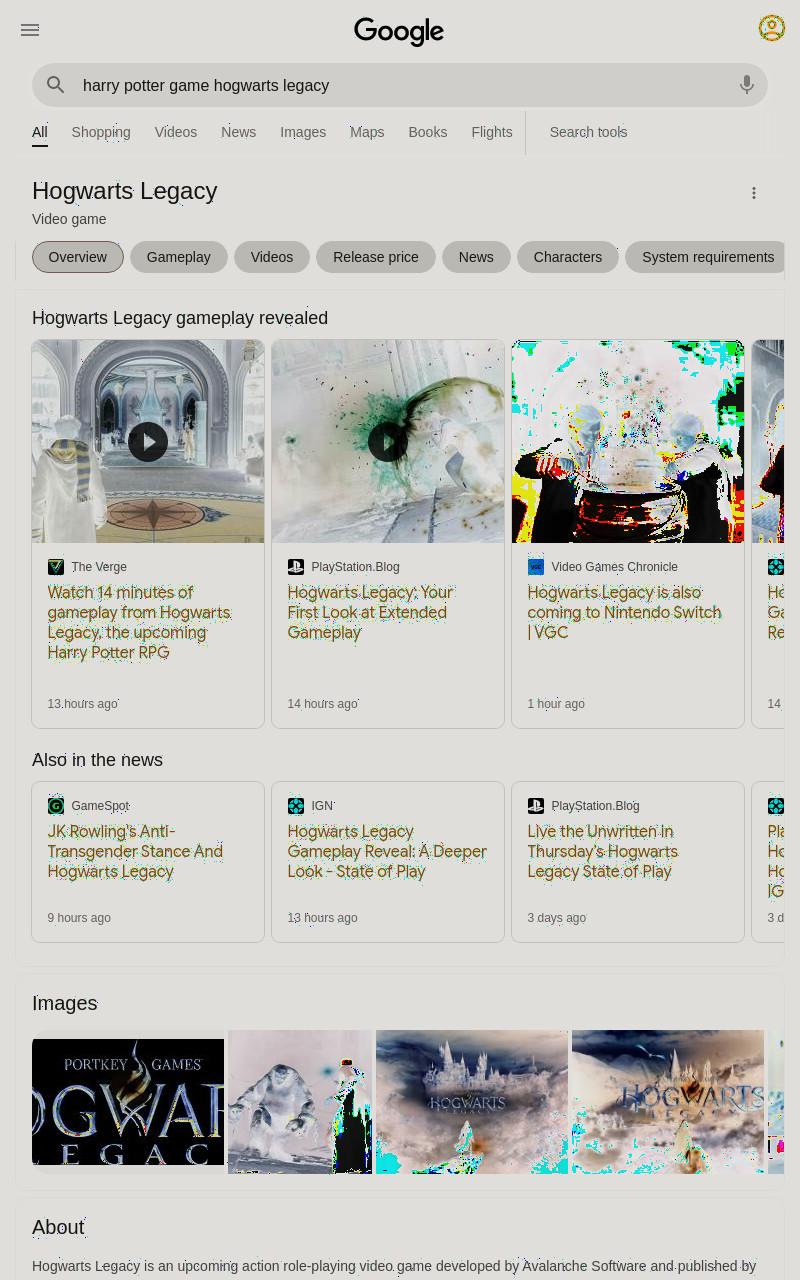Open the Flights tab

[x=492, y=132]
